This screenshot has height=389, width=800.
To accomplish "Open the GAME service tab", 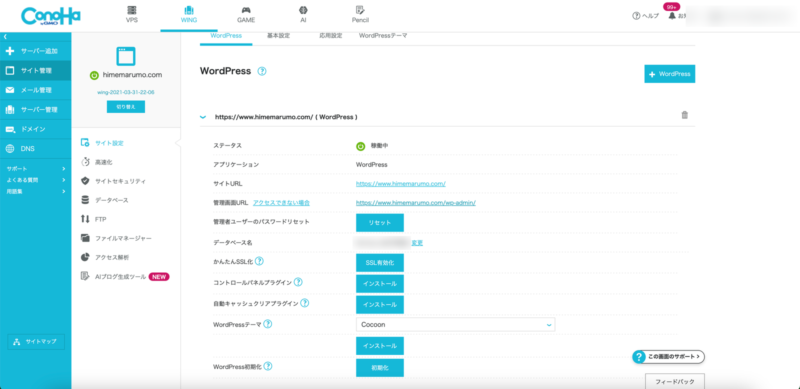I will (246, 14).
